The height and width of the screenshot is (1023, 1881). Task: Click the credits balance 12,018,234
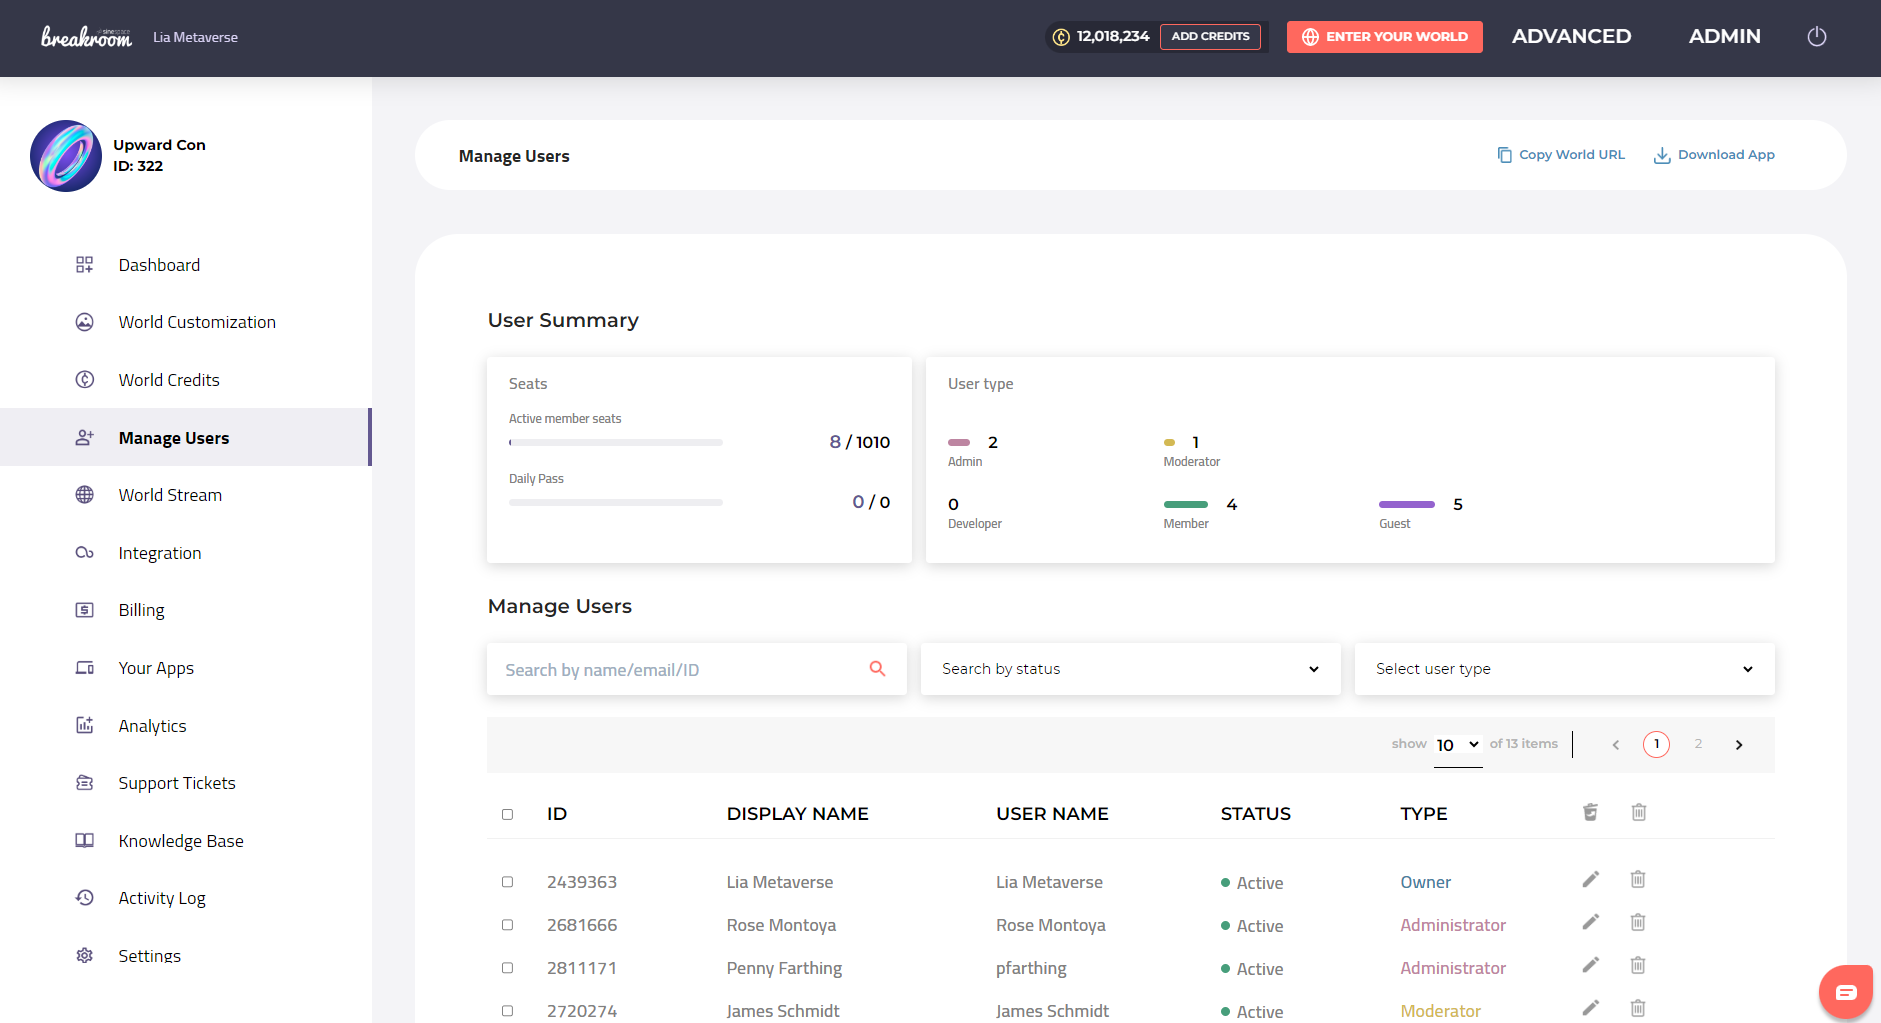tap(1113, 36)
